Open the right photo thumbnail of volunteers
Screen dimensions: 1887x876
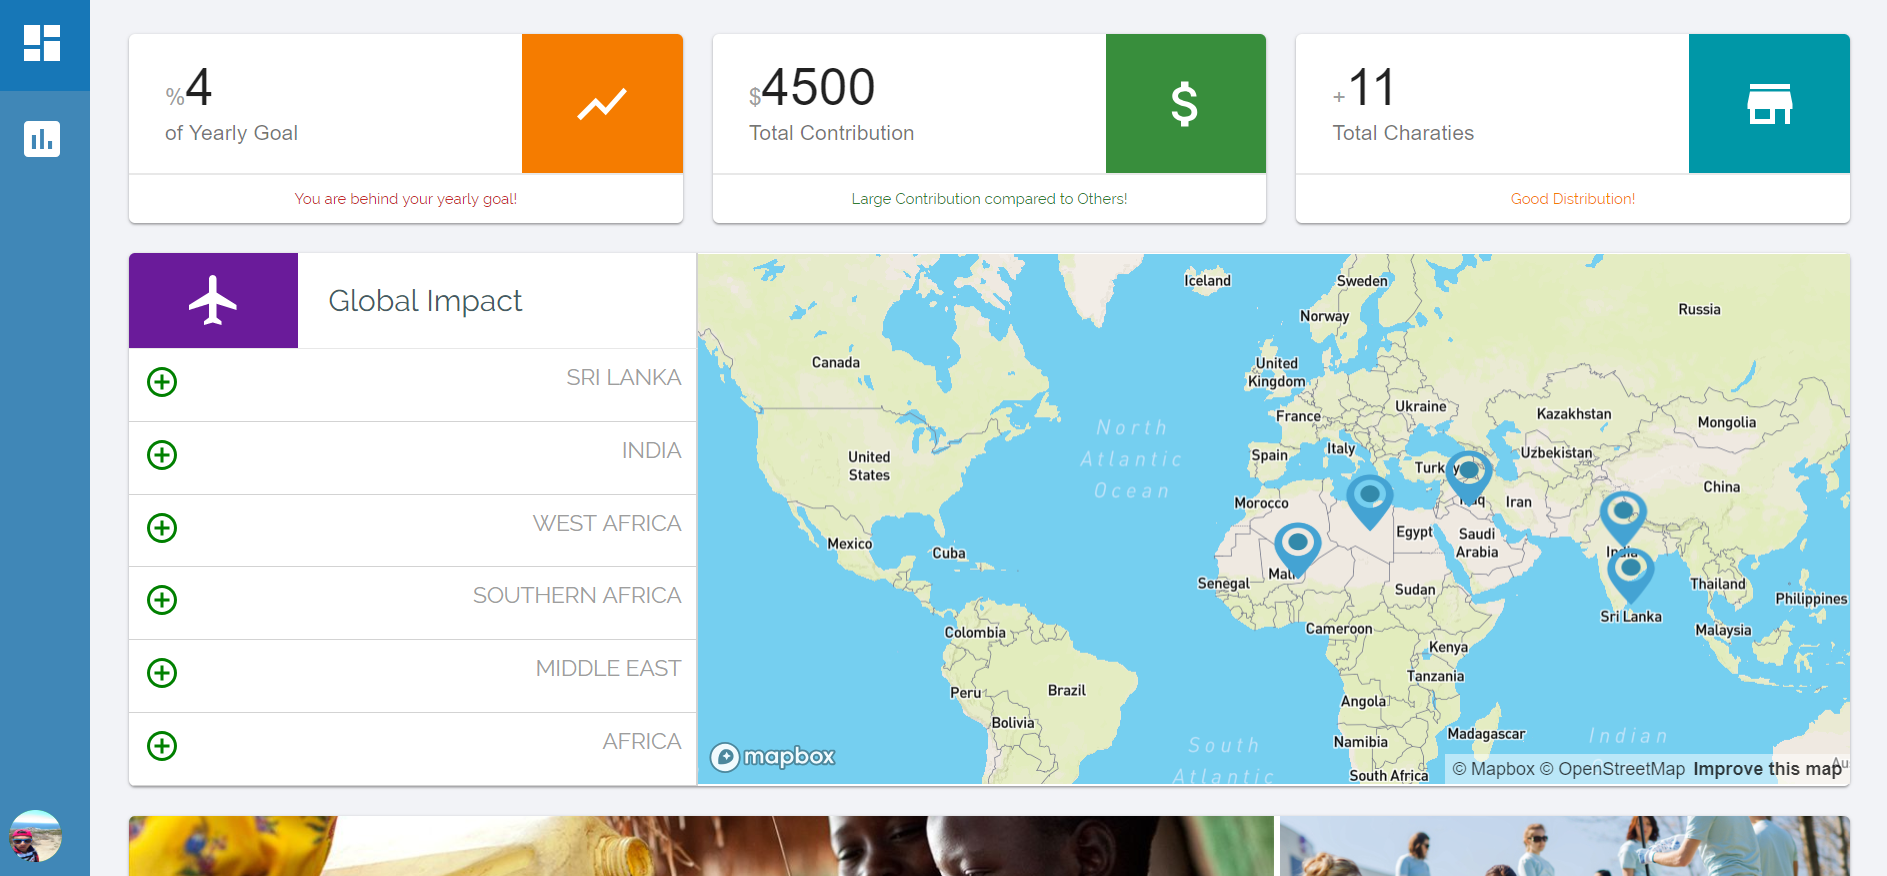coord(1565,846)
